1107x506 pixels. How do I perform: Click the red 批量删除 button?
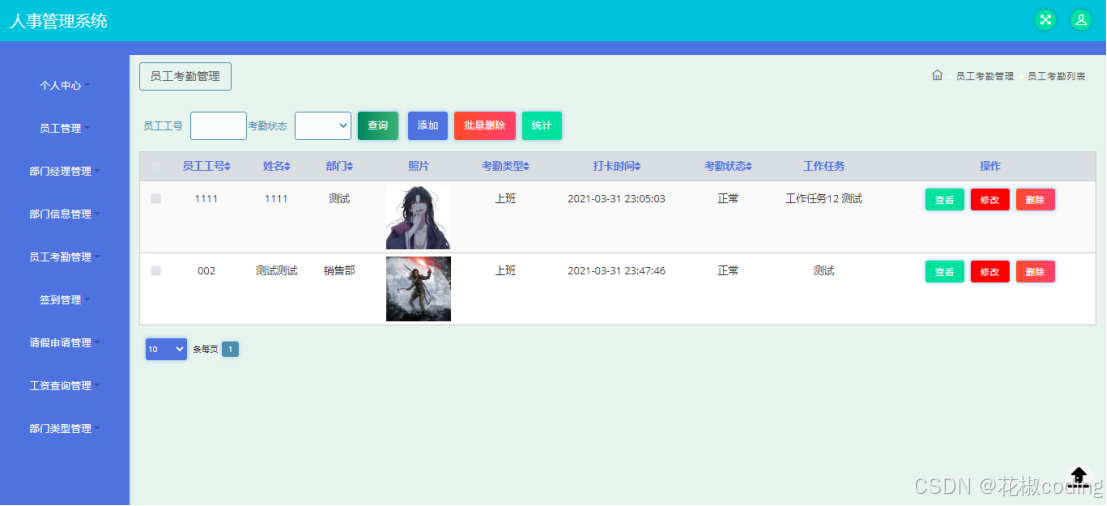click(x=485, y=126)
